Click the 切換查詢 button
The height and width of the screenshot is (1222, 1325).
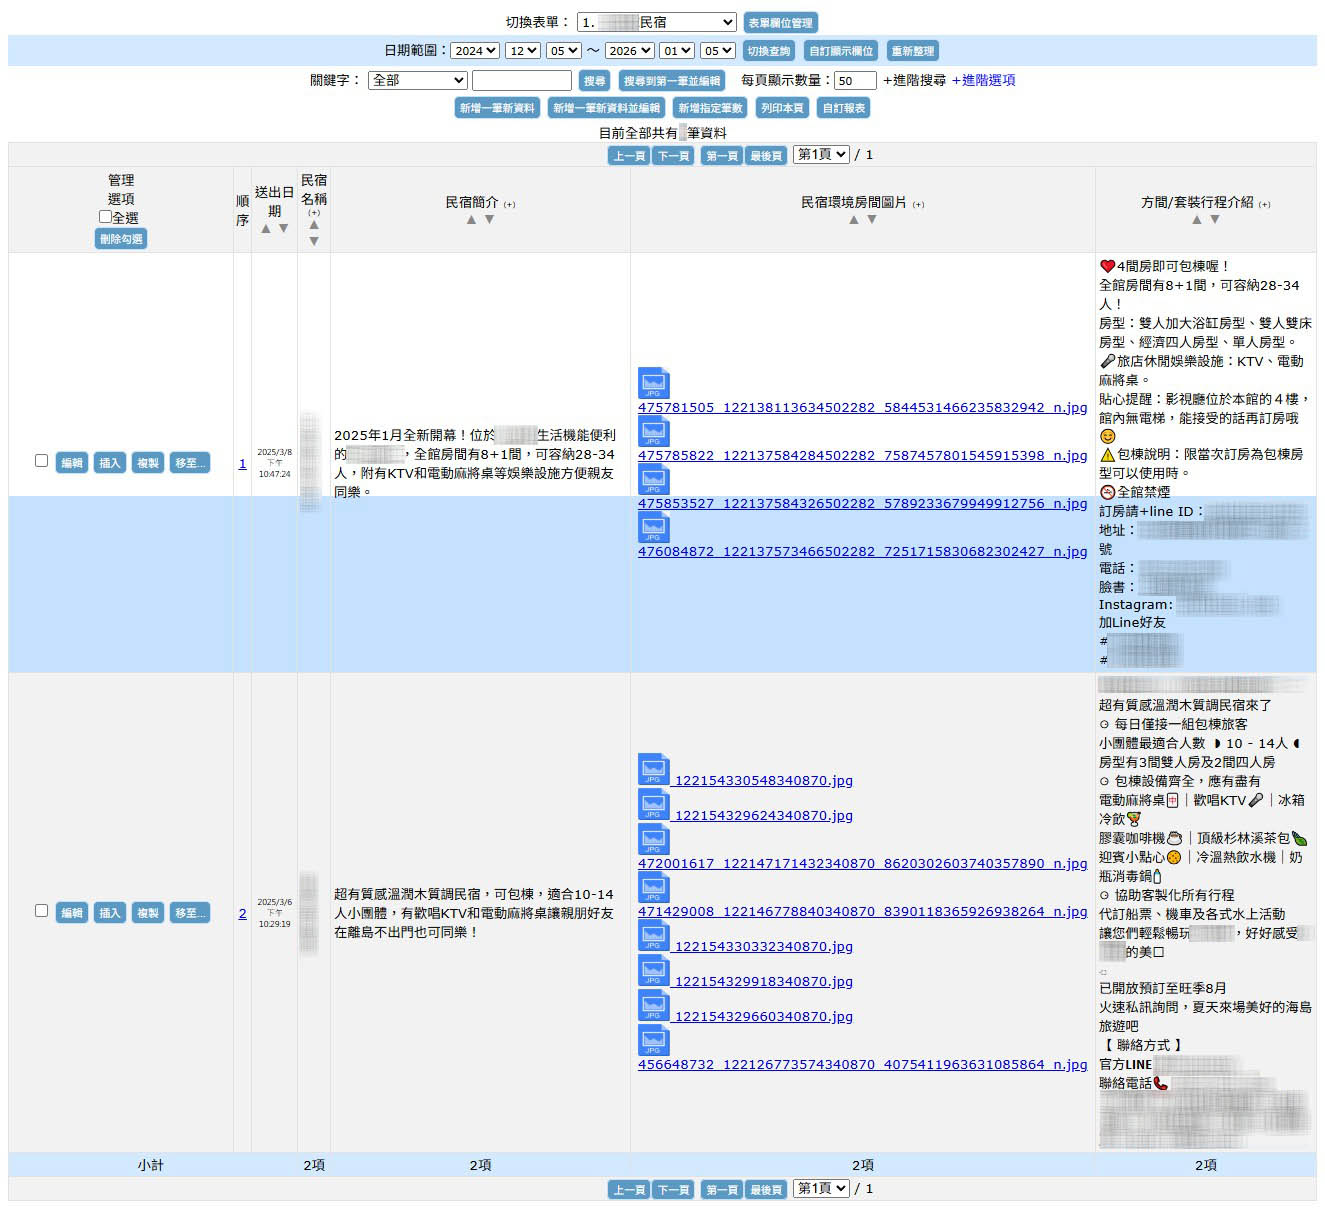[x=769, y=51]
